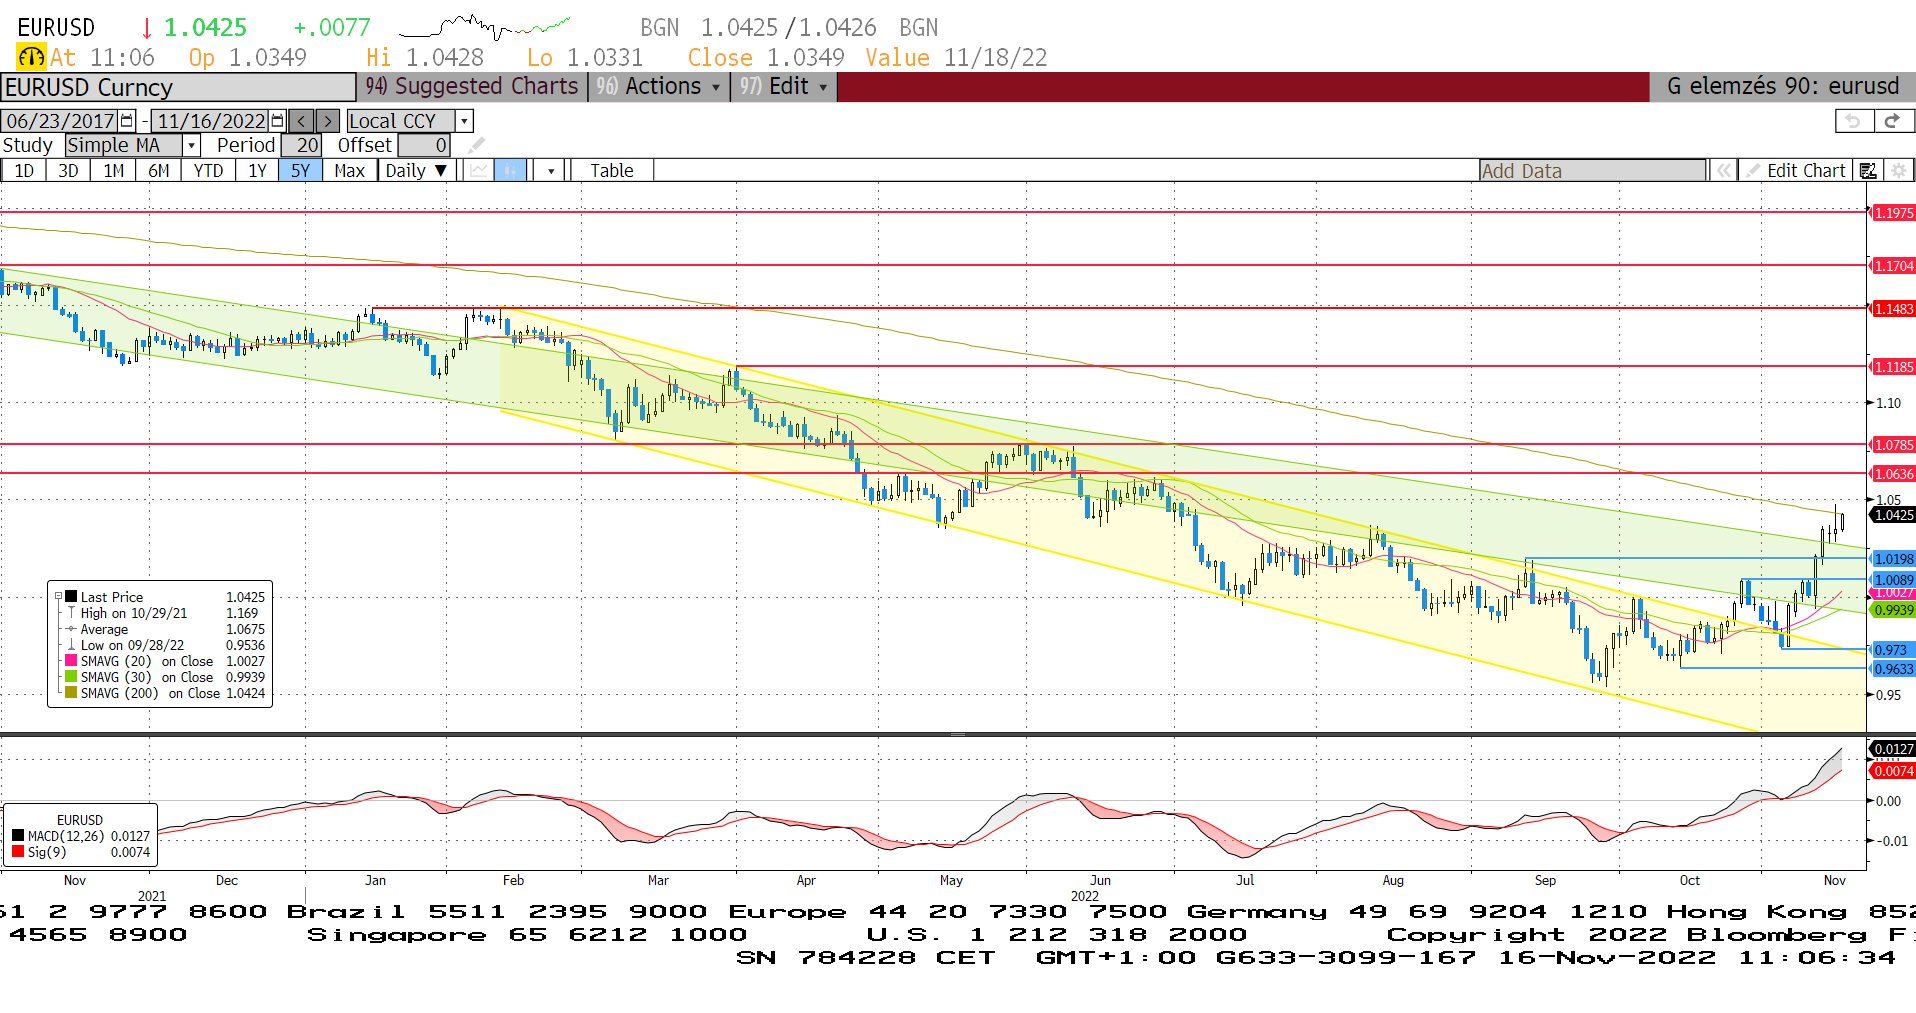This screenshot has width=1916, height=1013.
Task: Click the Edit Chart button
Action: [x=1796, y=171]
